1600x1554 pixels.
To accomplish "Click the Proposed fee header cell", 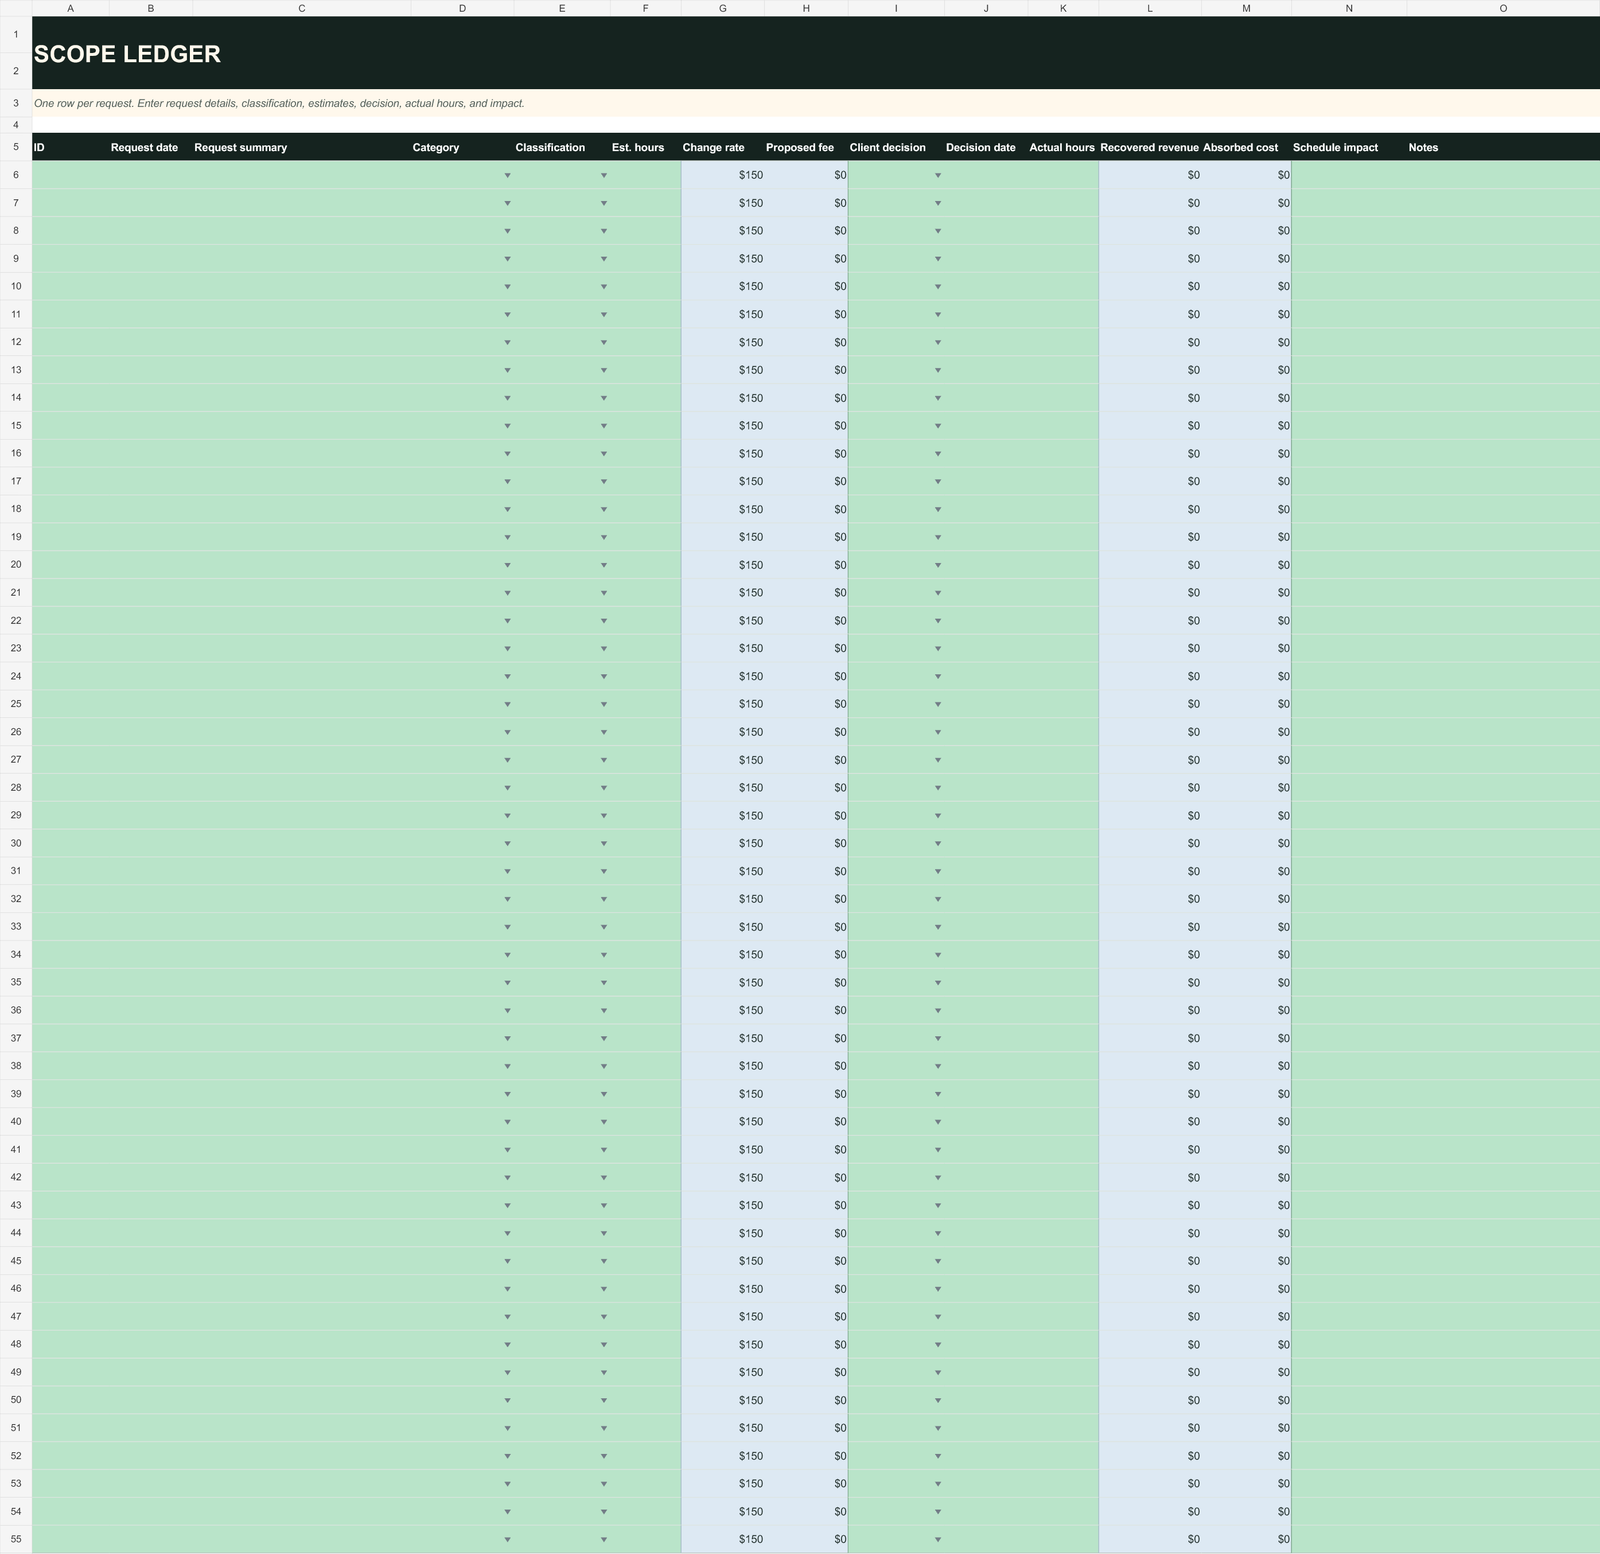I will click(x=806, y=147).
